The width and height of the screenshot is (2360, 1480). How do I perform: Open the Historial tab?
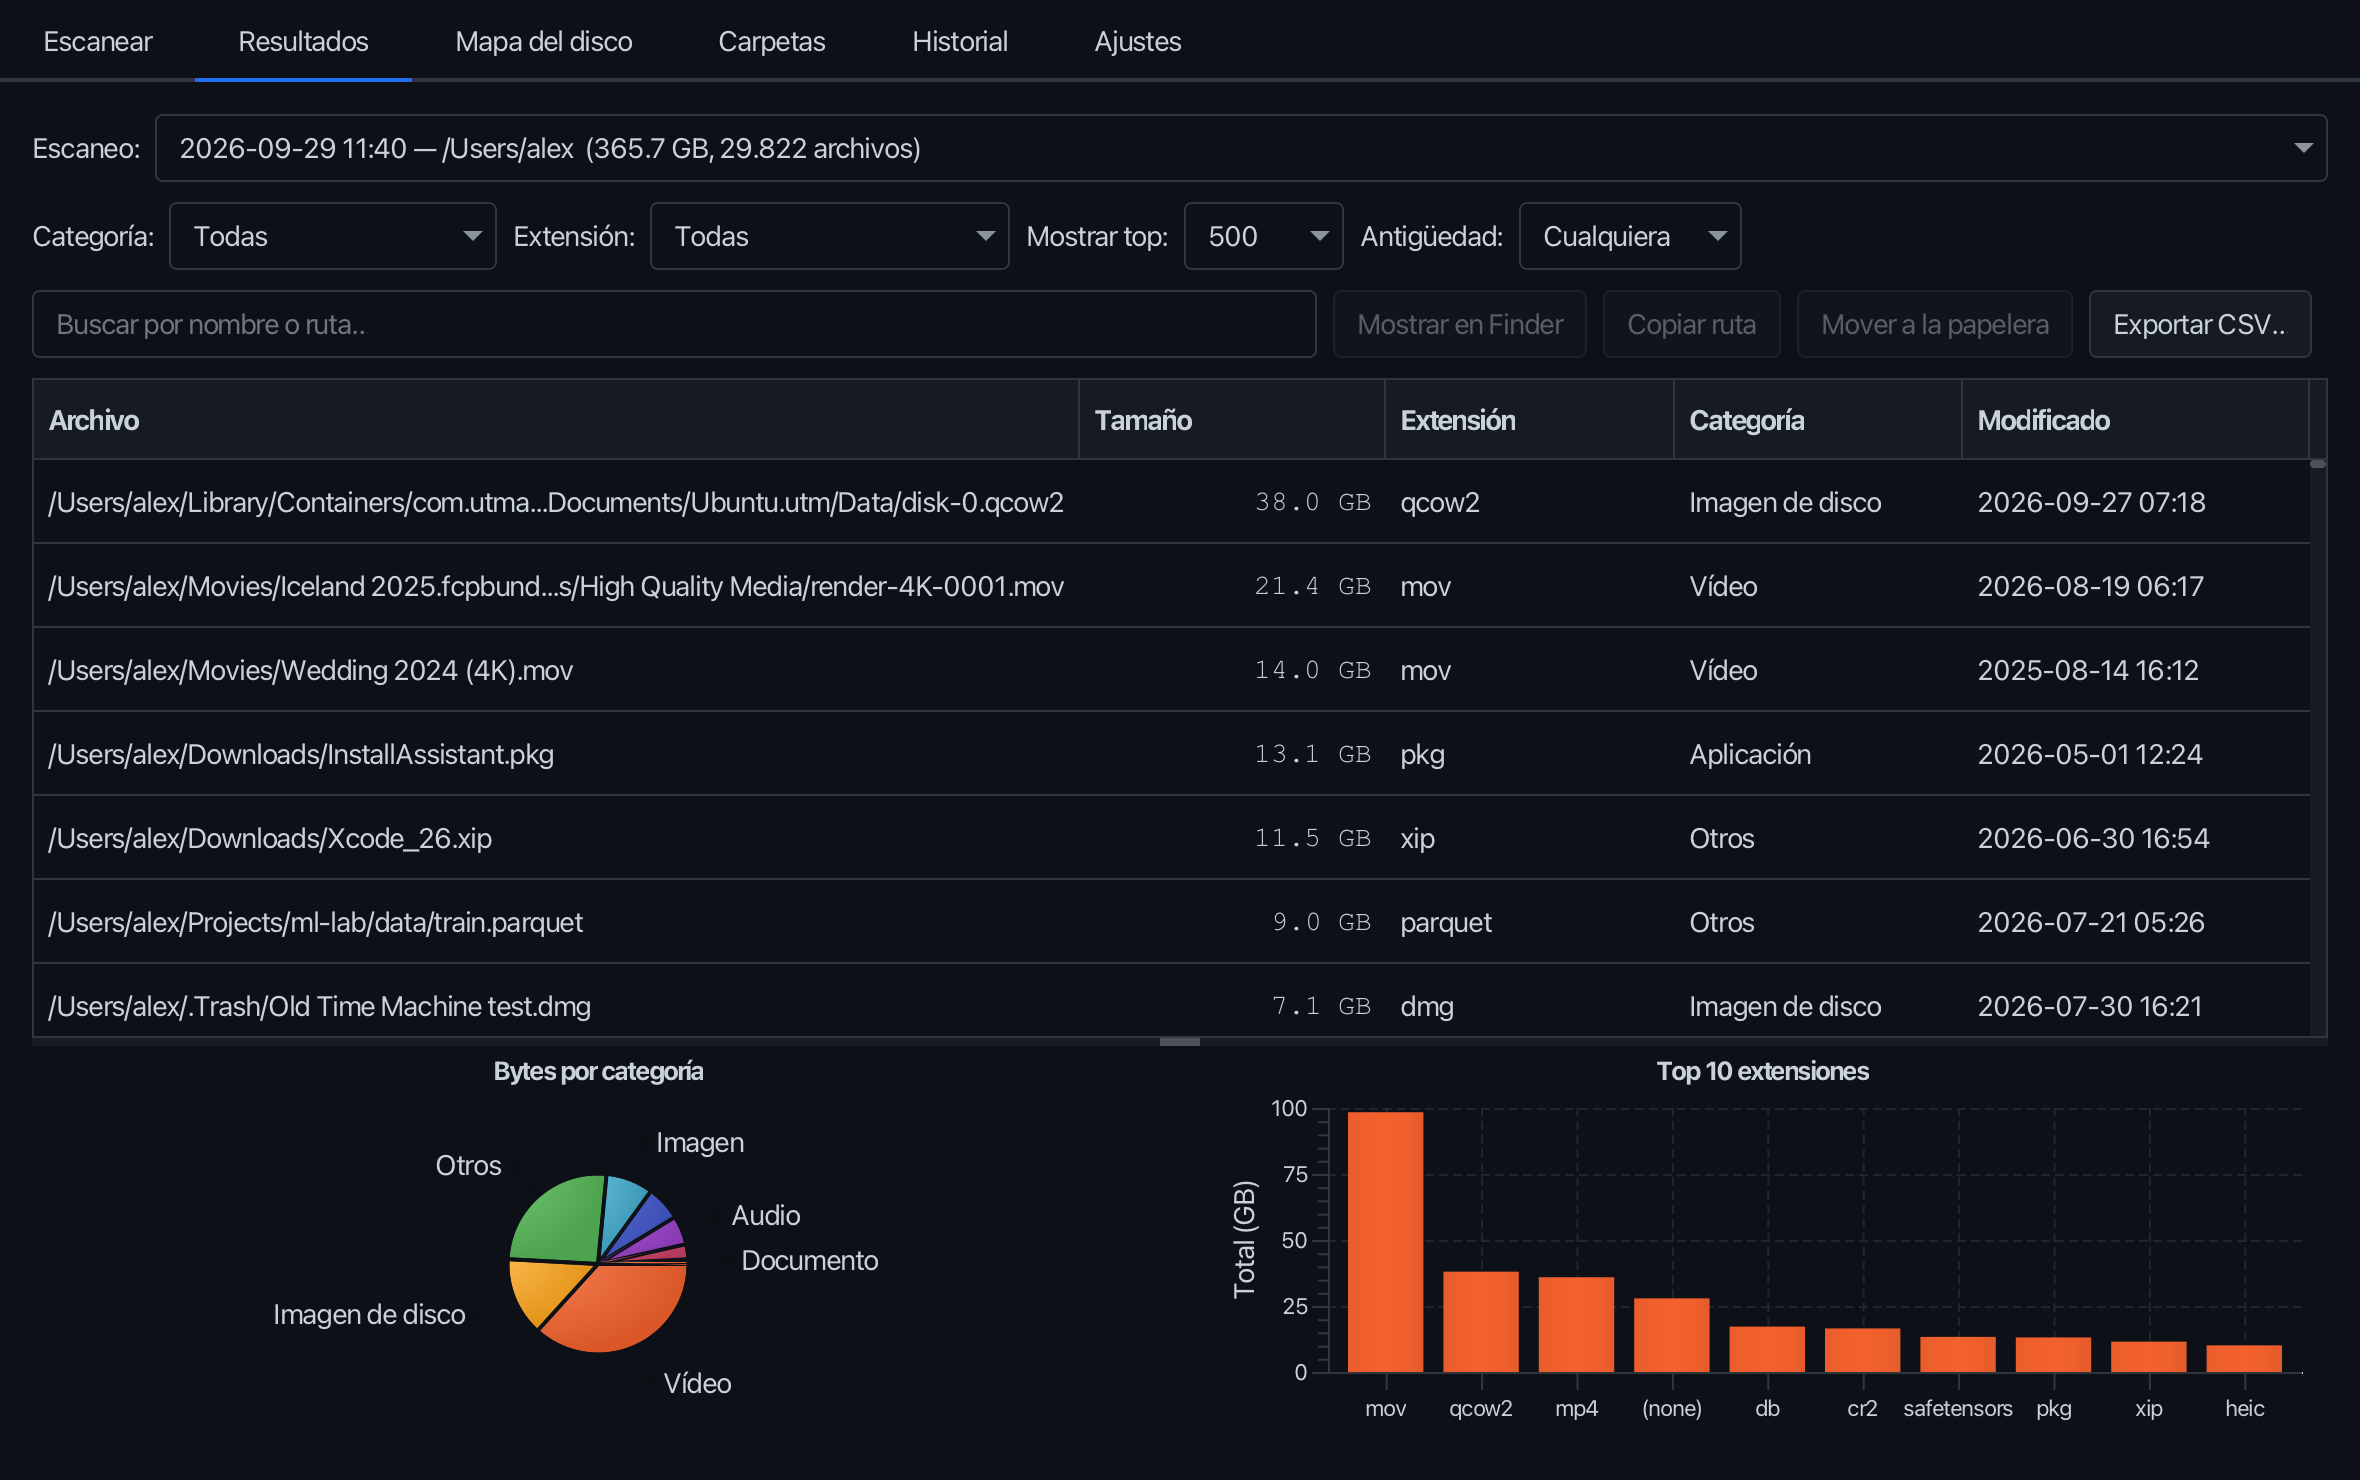click(959, 41)
